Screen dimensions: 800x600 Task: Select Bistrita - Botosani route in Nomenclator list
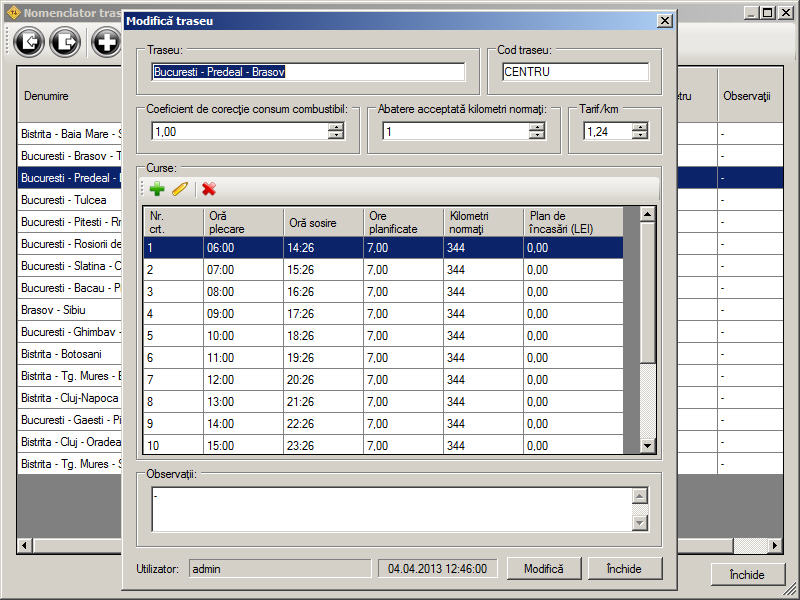point(70,354)
